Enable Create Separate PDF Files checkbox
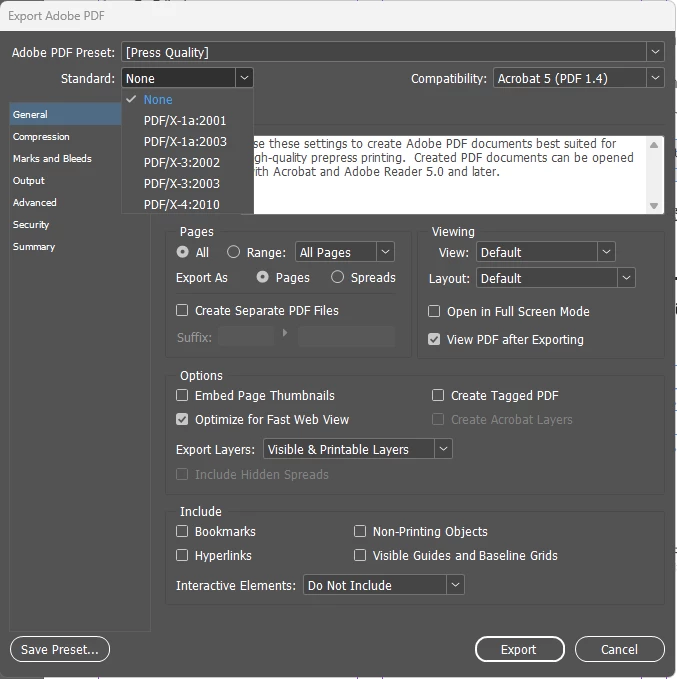 (182, 310)
